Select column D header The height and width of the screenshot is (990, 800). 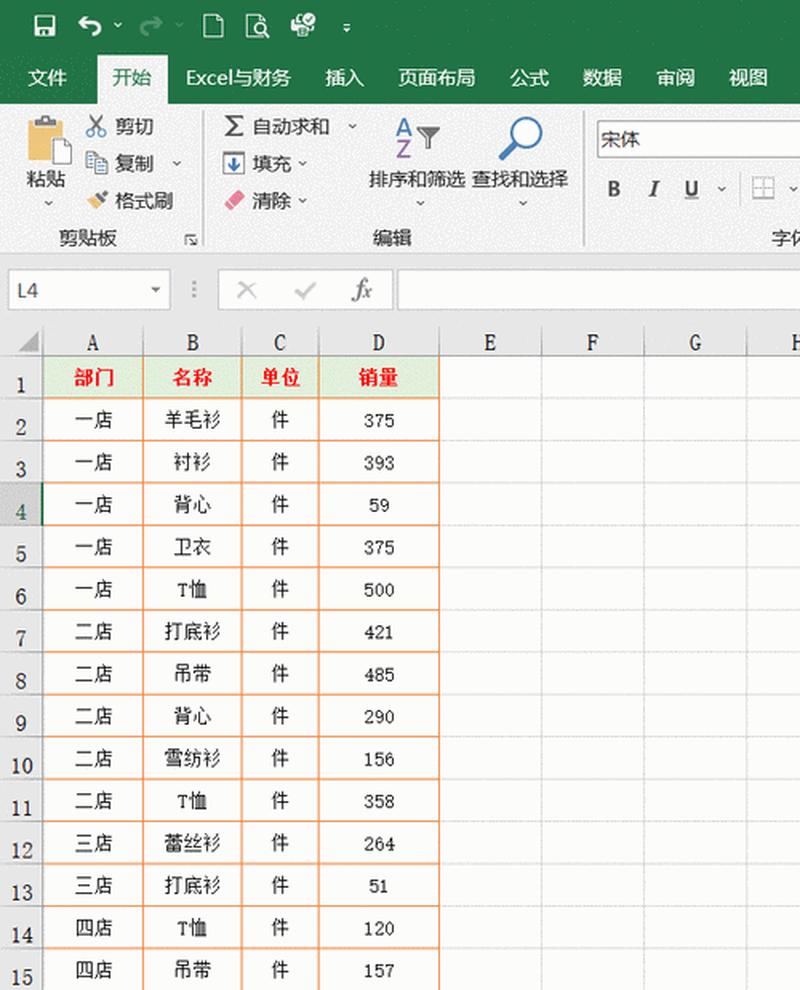[x=379, y=342]
